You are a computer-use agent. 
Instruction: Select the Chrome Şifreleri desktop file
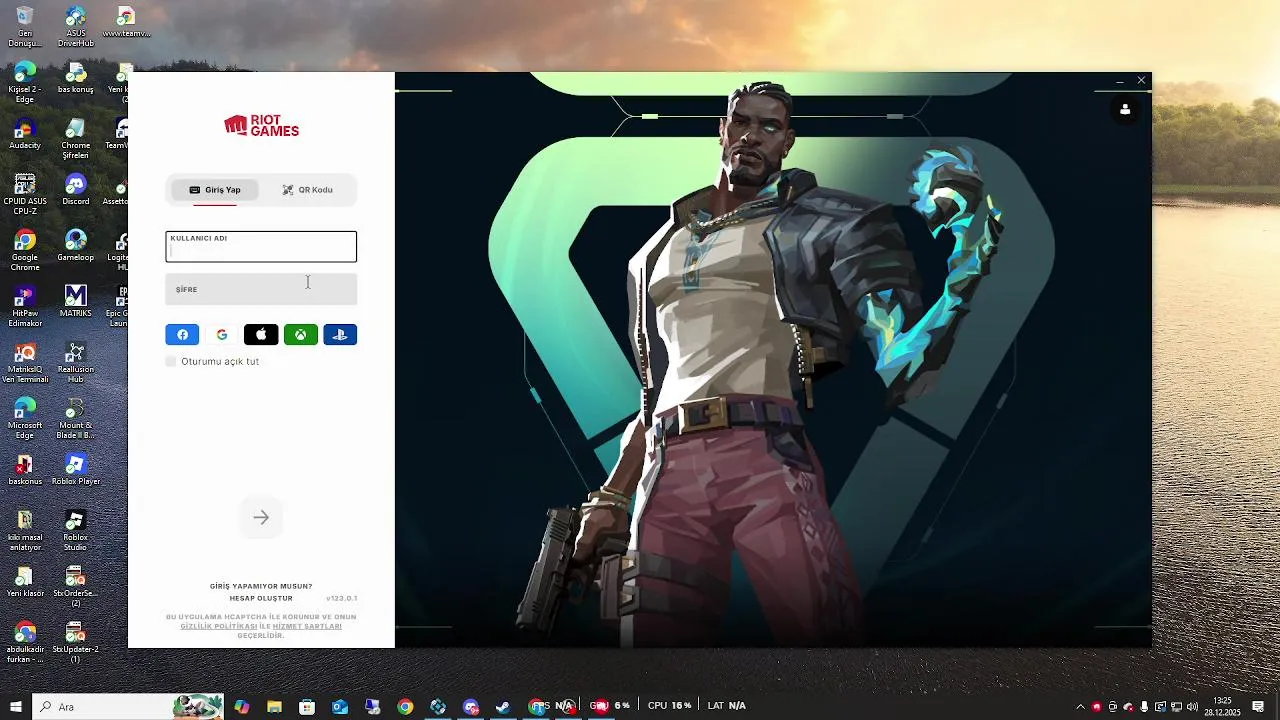point(75,139)
